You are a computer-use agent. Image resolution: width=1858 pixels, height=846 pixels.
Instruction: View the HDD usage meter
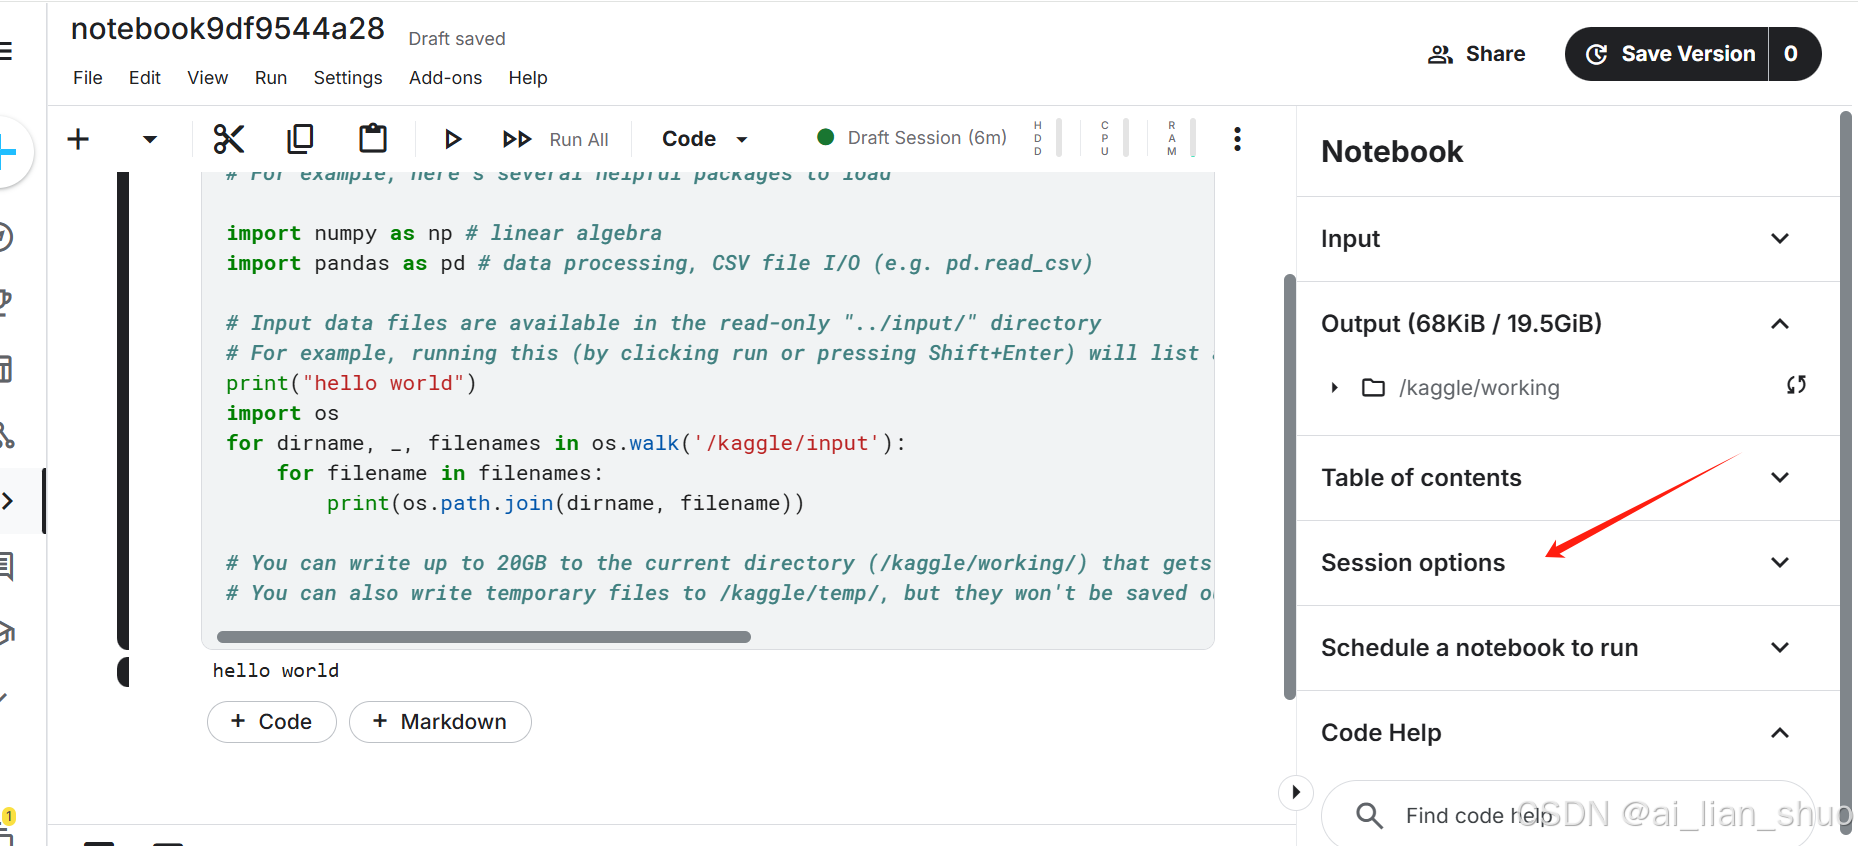pyautogui.click(x=1048, y=138)
